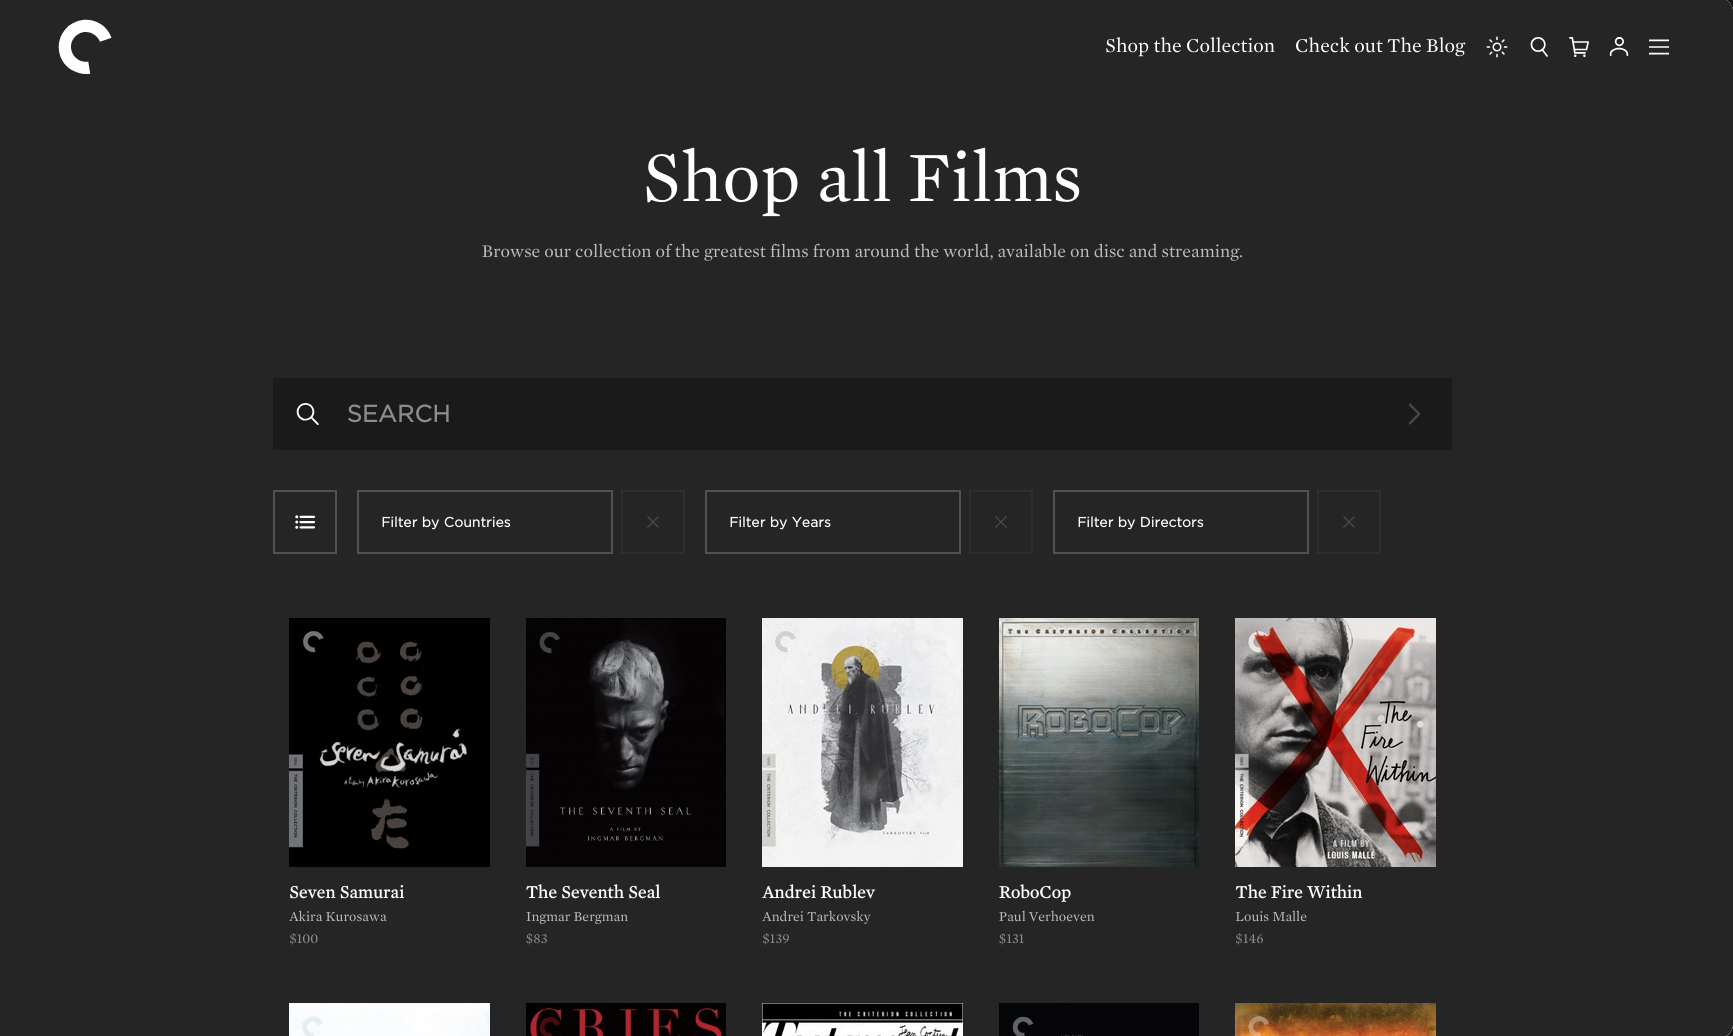1733x1036 pixels.
Task: Open the user account icon
Action: pos(1618,47)
